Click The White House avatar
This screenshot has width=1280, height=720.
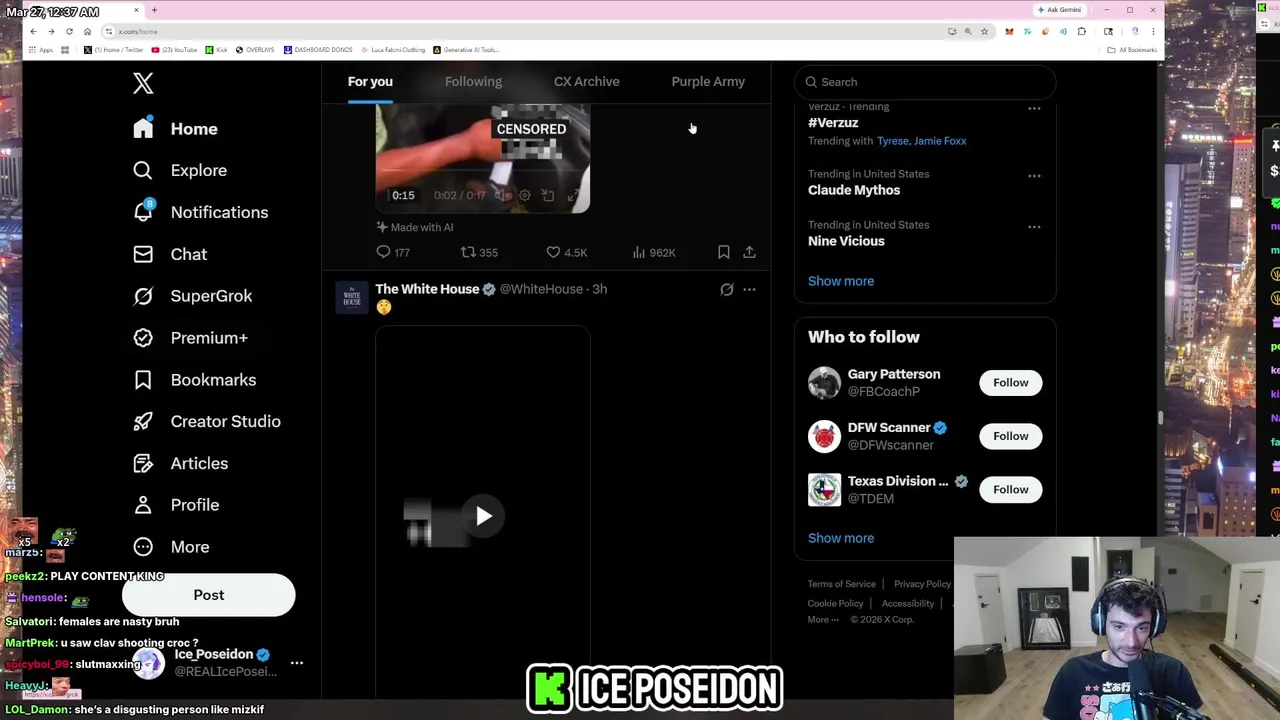[352, 297]
